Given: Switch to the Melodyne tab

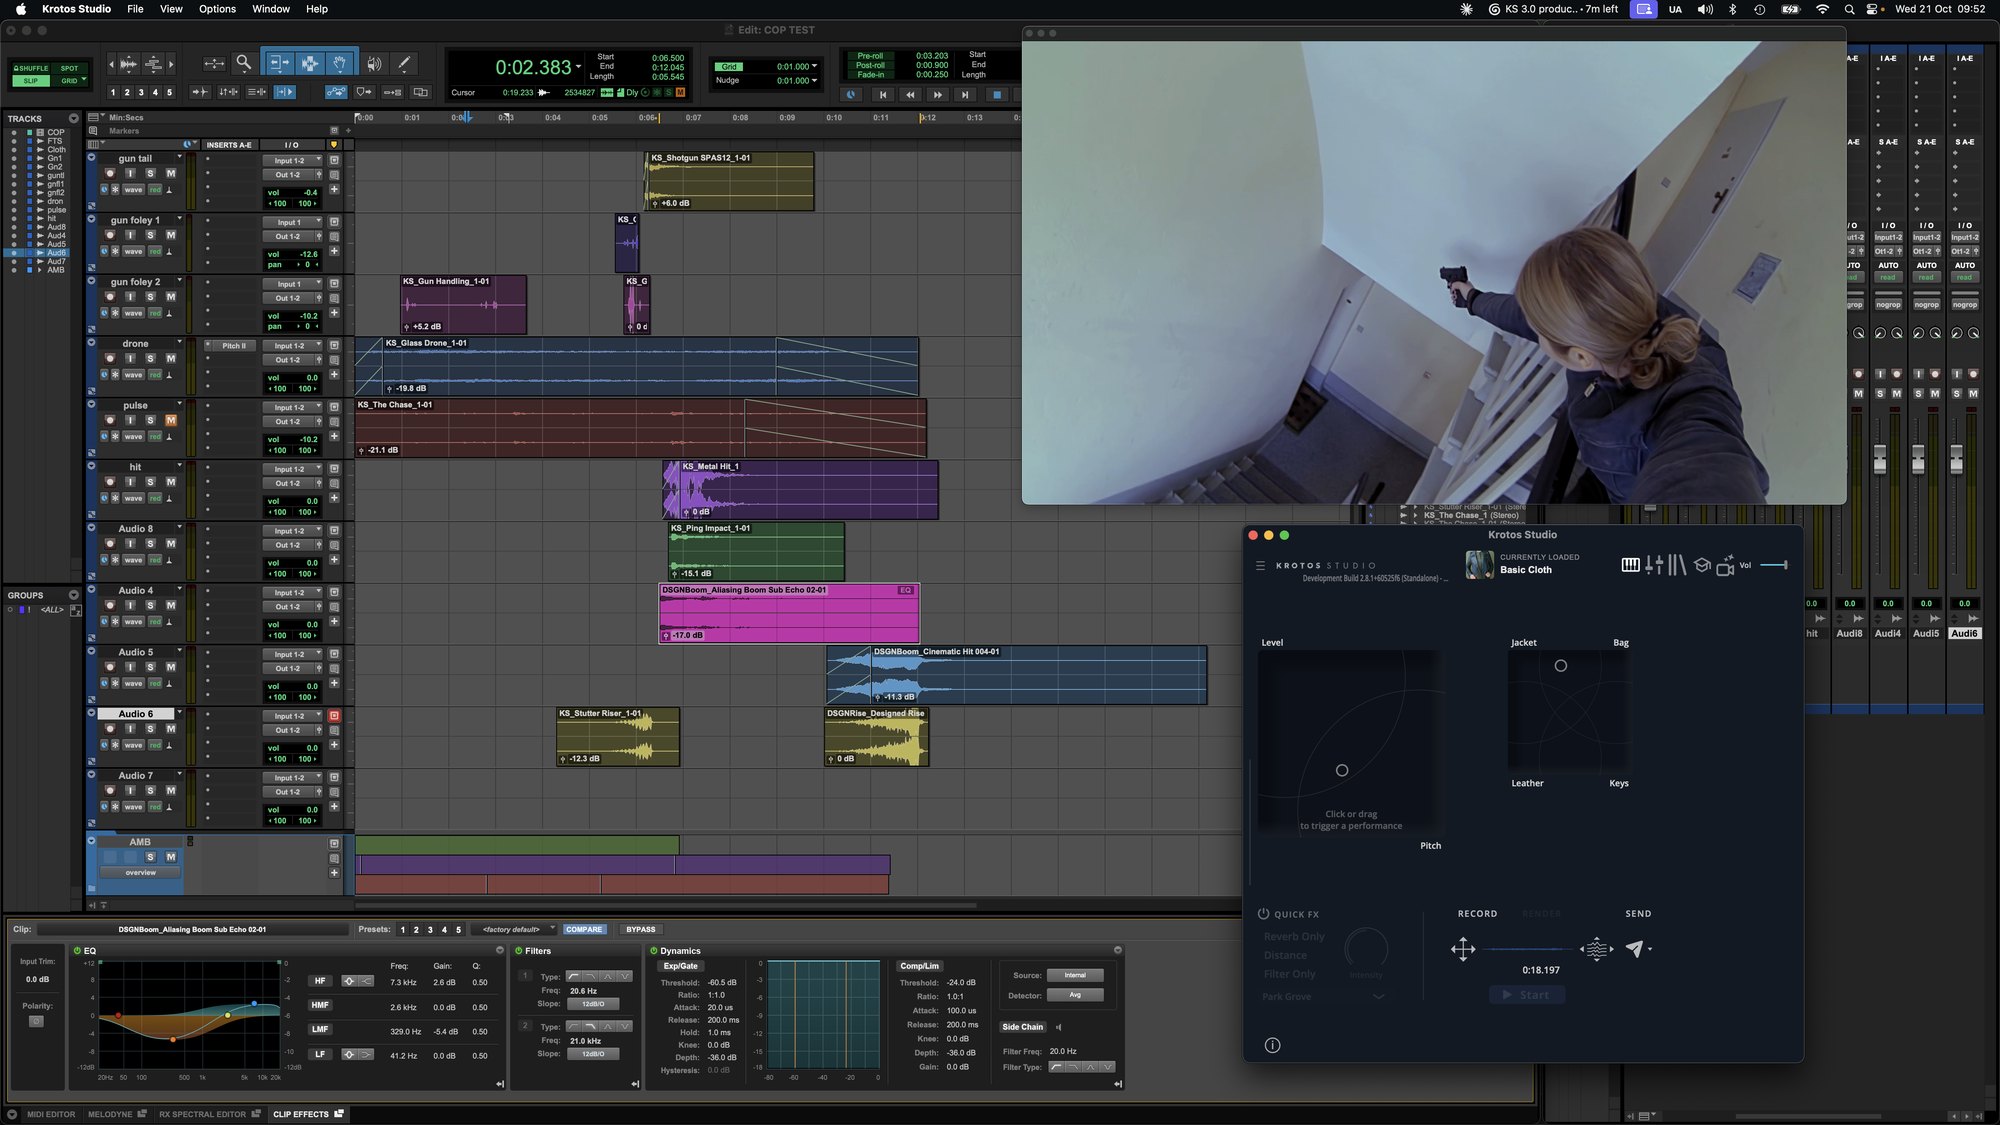Looking at the screenshot, I should tap(116, 1114).
